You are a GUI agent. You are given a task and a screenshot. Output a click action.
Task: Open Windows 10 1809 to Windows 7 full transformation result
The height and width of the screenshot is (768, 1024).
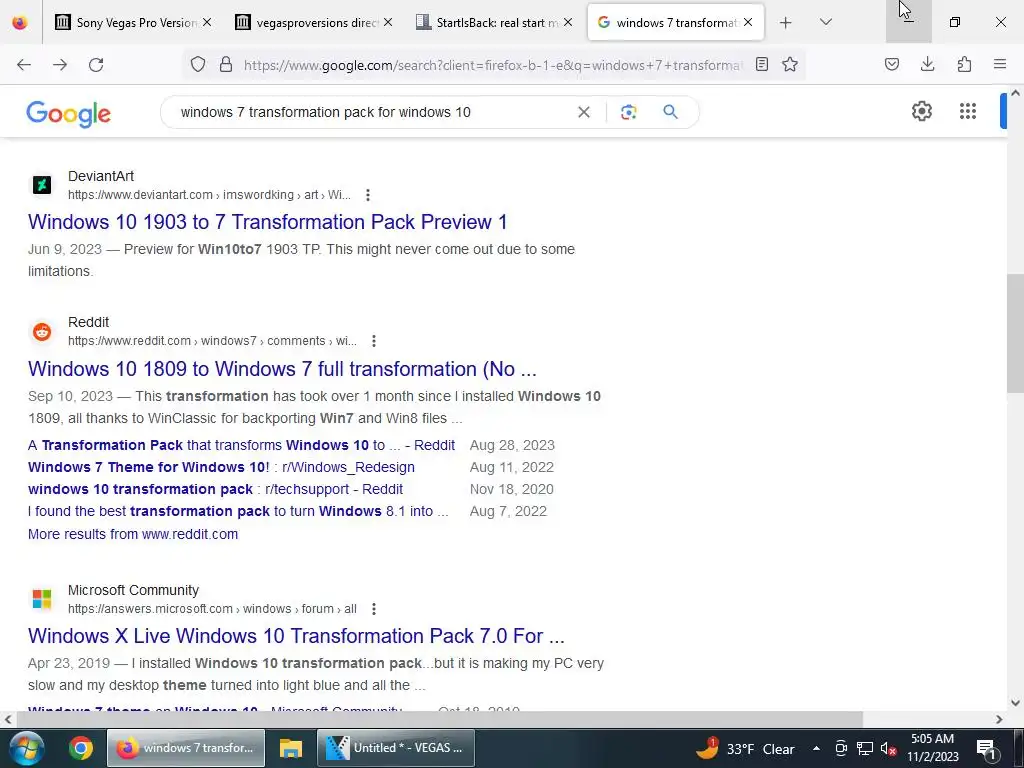(x=282, y=369)
